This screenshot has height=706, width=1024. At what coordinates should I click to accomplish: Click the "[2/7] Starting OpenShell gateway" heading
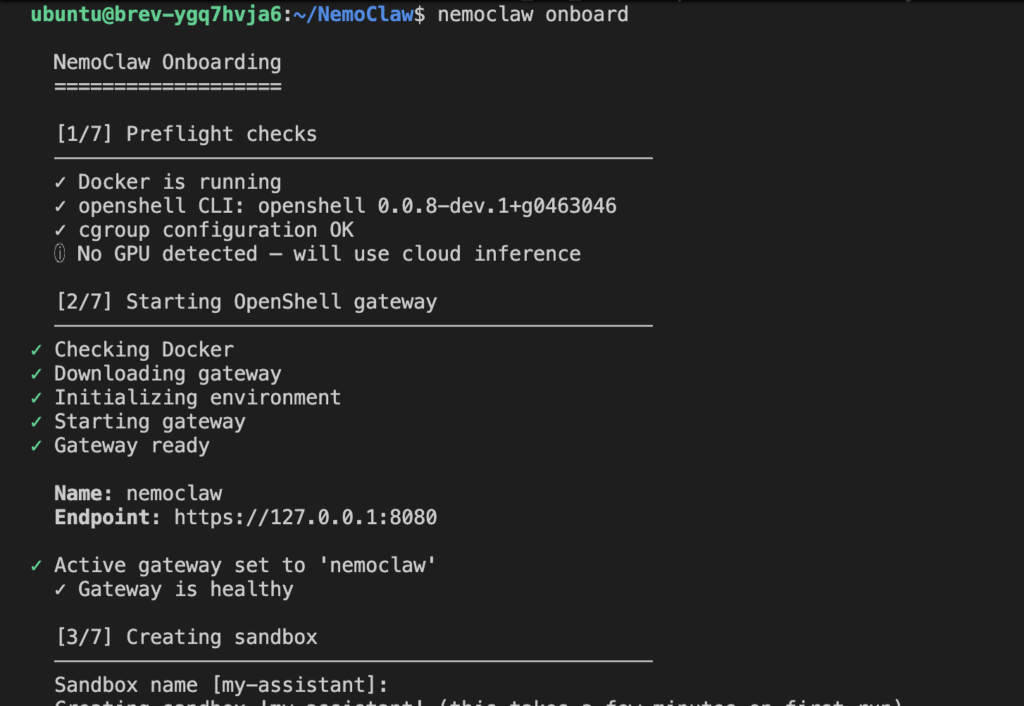245,302
